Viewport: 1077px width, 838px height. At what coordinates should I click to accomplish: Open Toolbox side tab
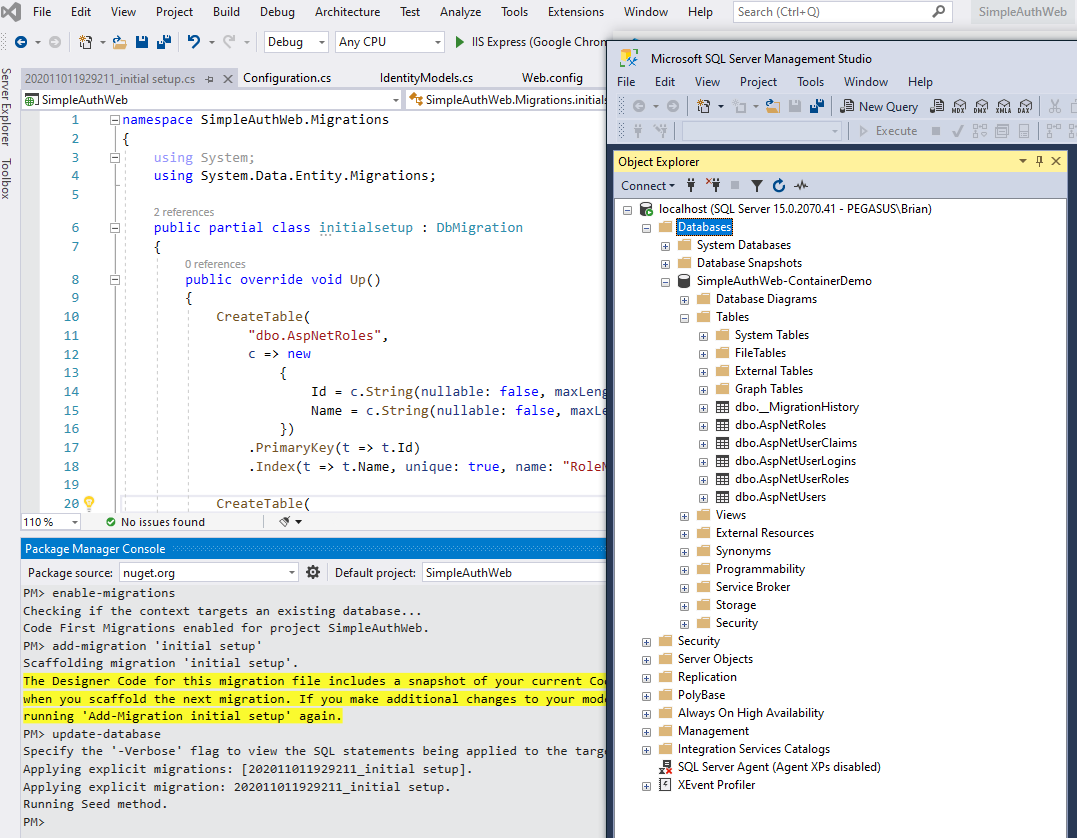(x=6, y=179)
